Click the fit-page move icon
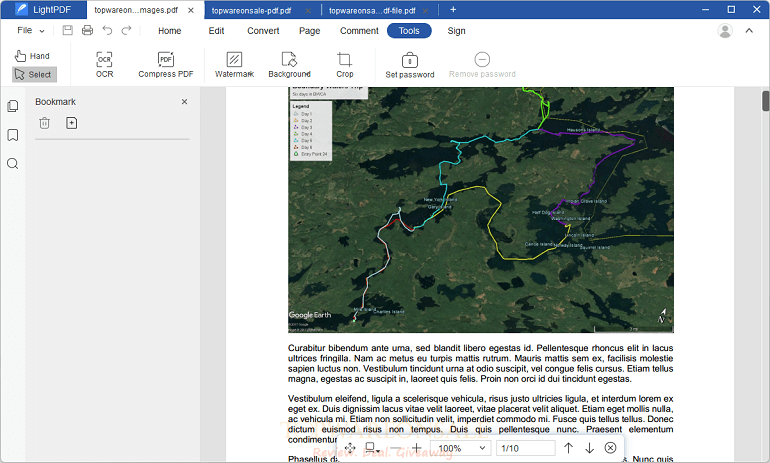770x463 pixels. point(350,448)
